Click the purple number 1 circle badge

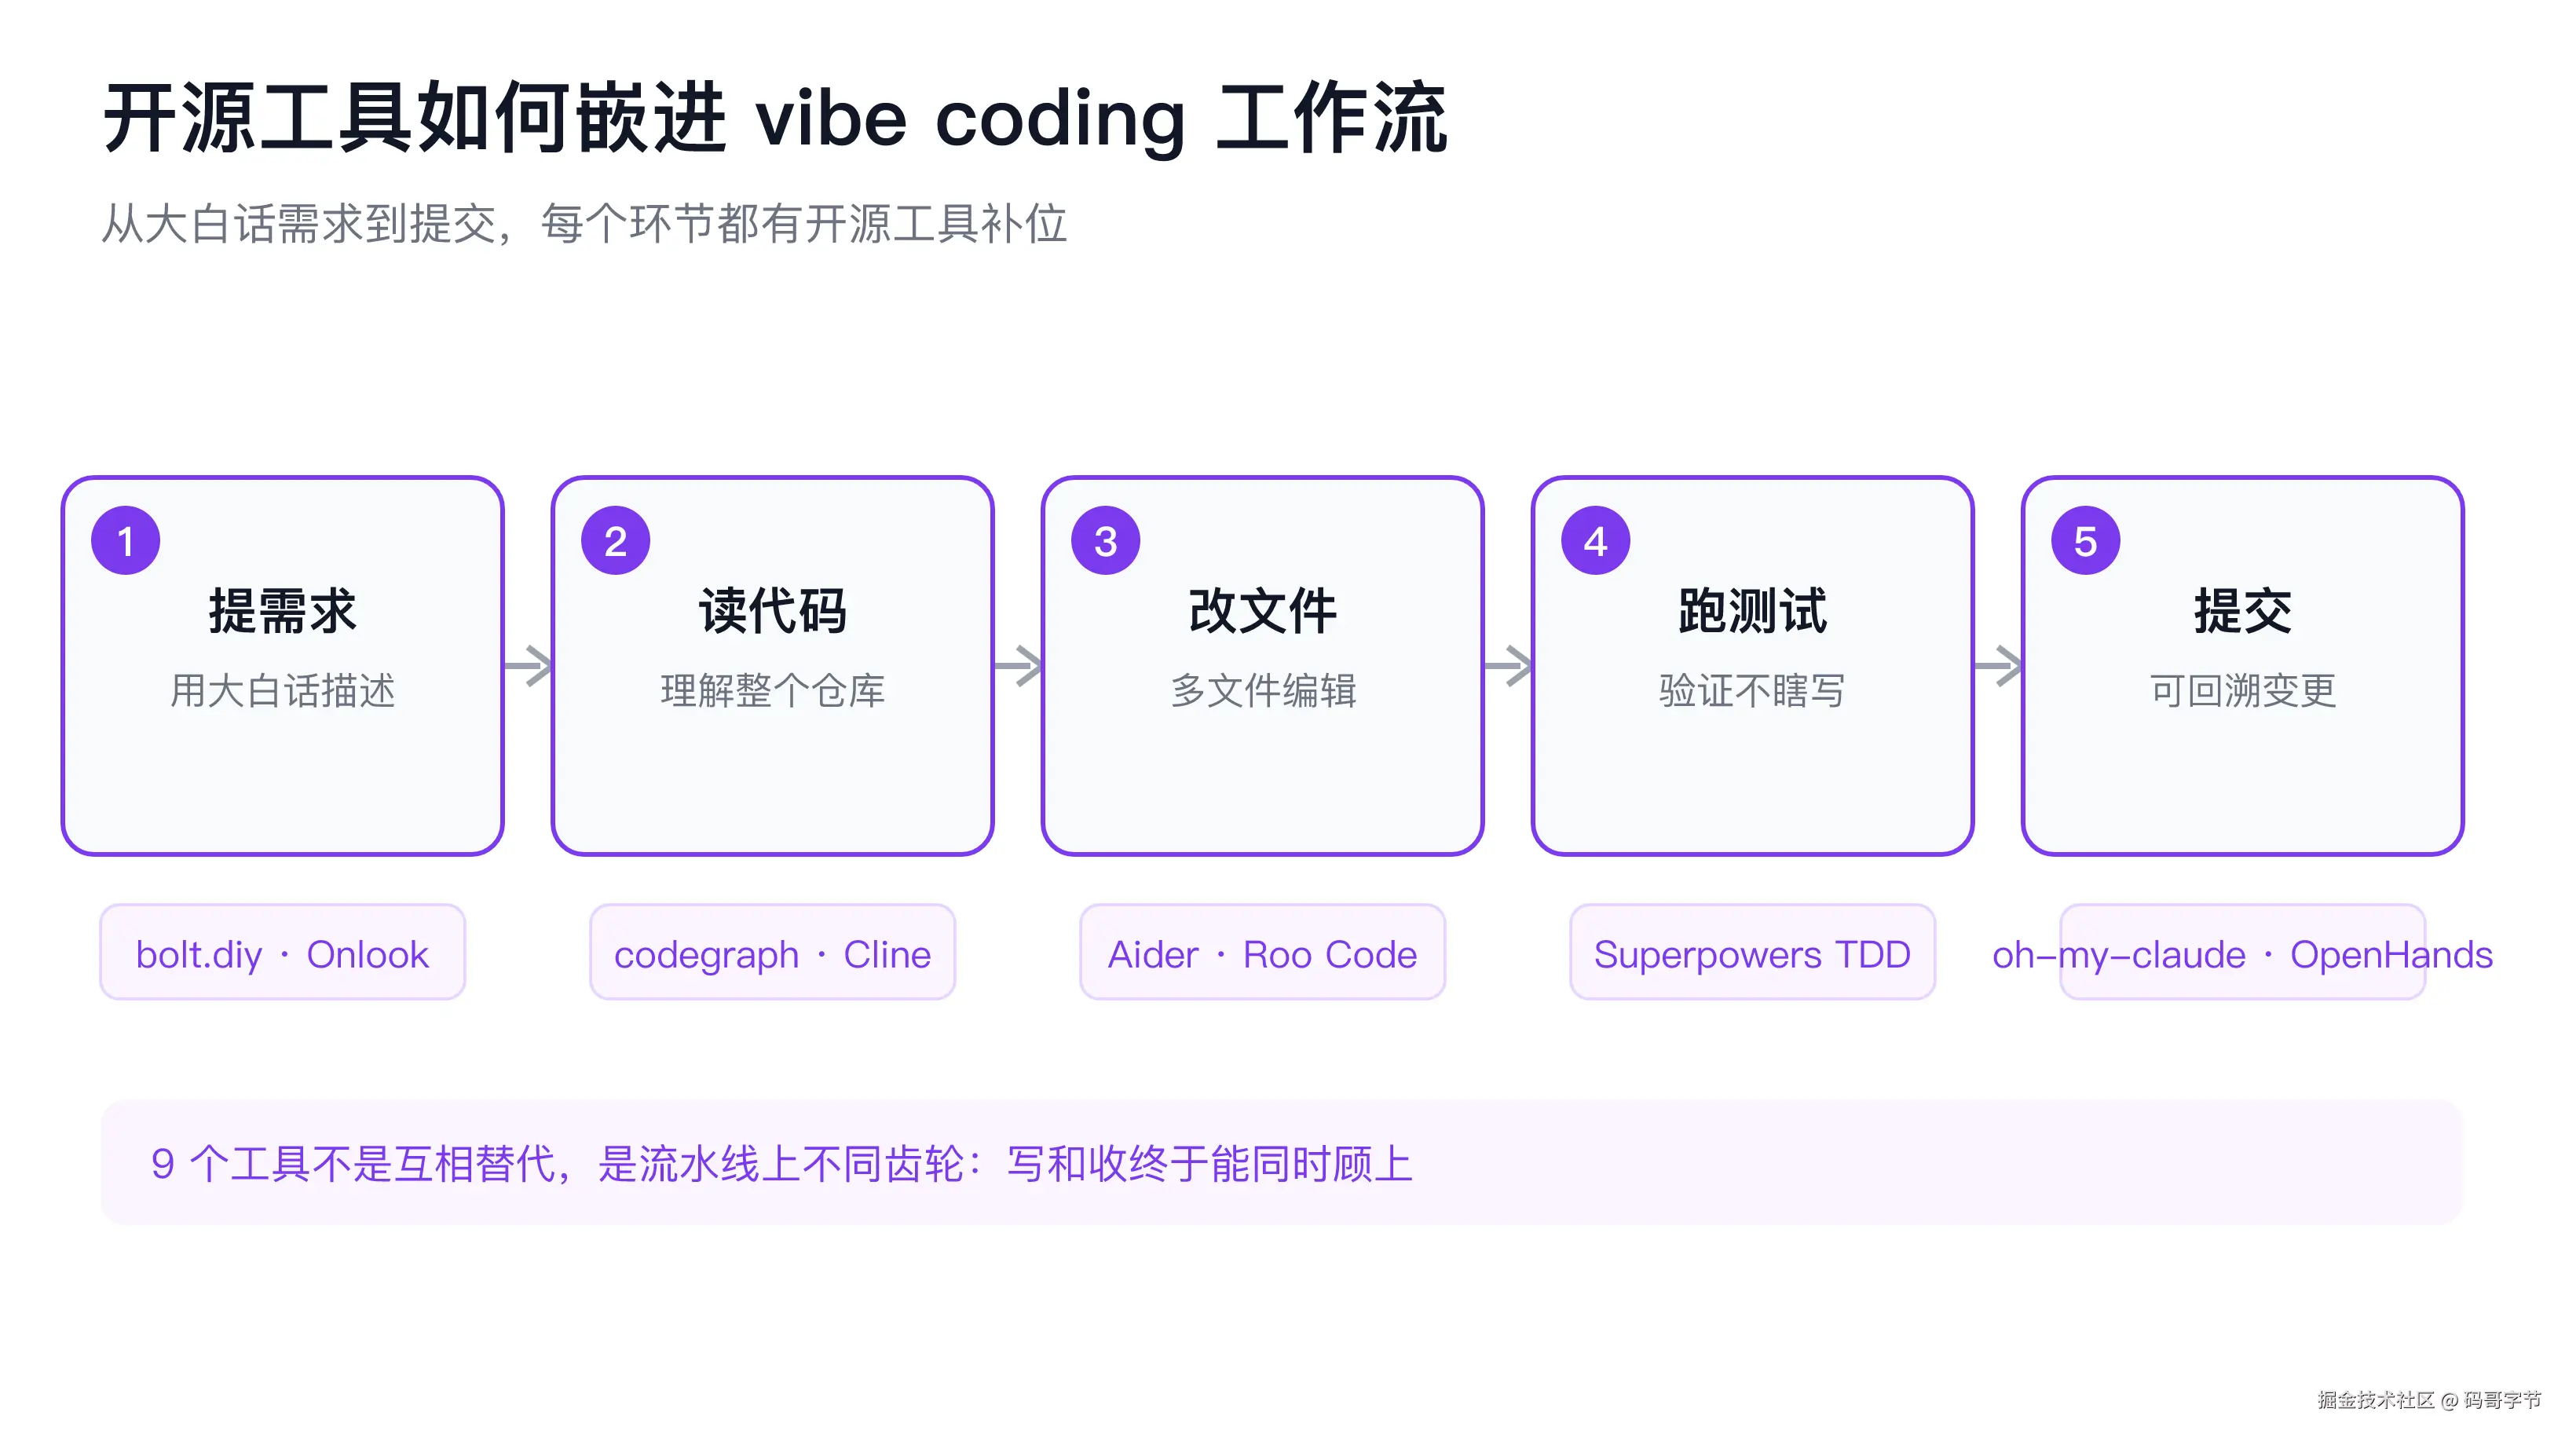pos(125,541)
